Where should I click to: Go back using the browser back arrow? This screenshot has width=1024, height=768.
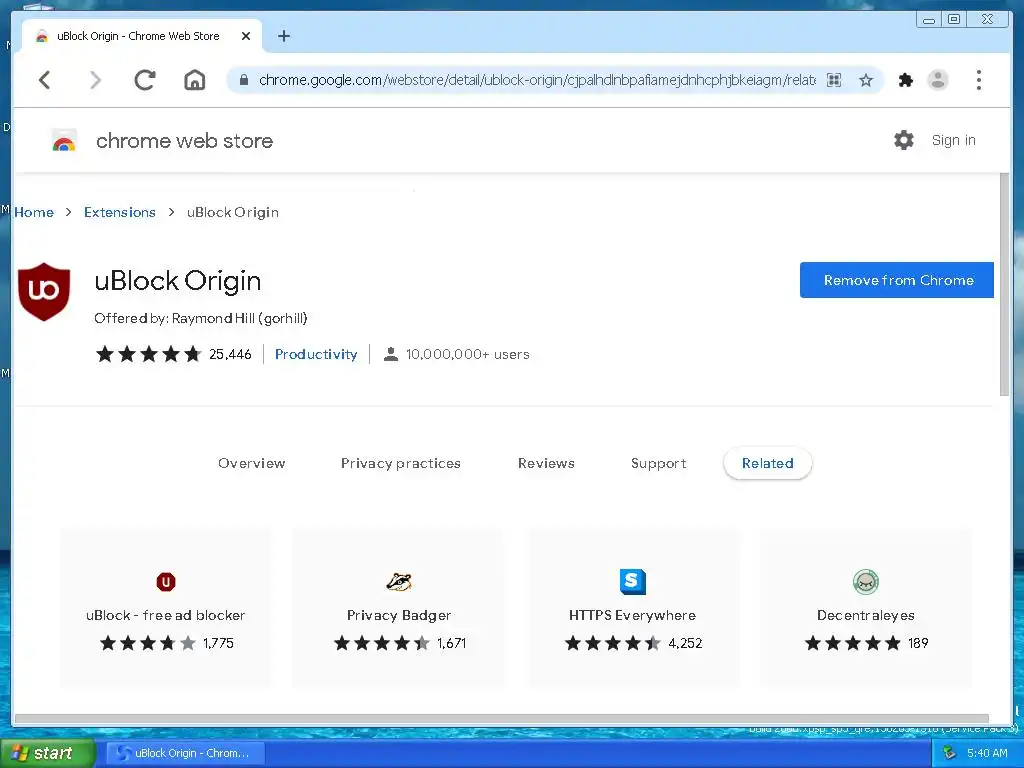[44, 80]
